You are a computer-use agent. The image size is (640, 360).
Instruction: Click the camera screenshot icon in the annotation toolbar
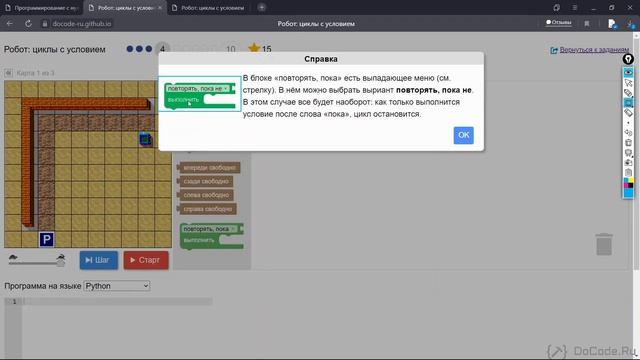[x=629, y=162]
